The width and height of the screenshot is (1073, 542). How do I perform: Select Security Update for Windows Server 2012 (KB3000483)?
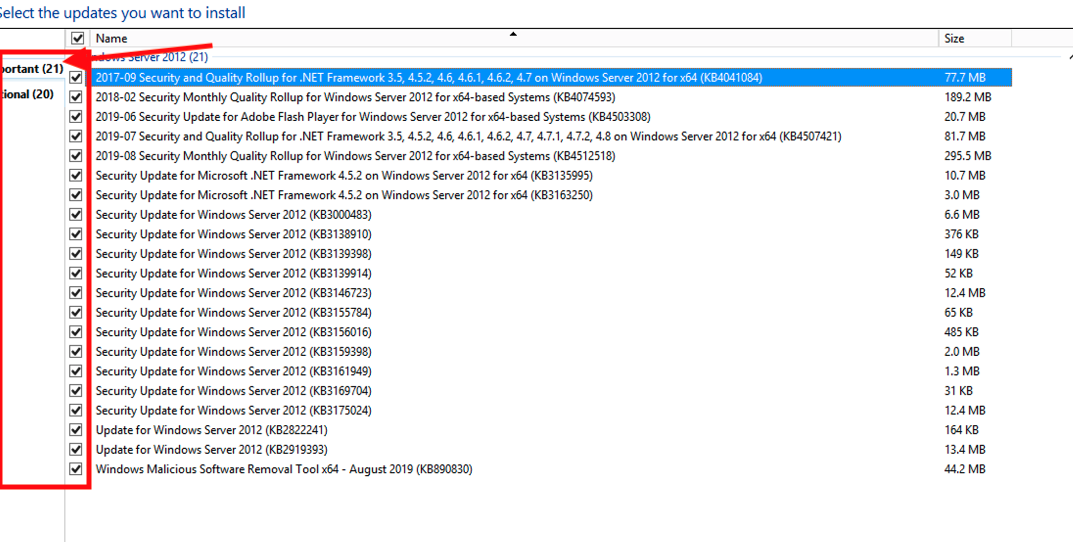click(x=233, y=215)
